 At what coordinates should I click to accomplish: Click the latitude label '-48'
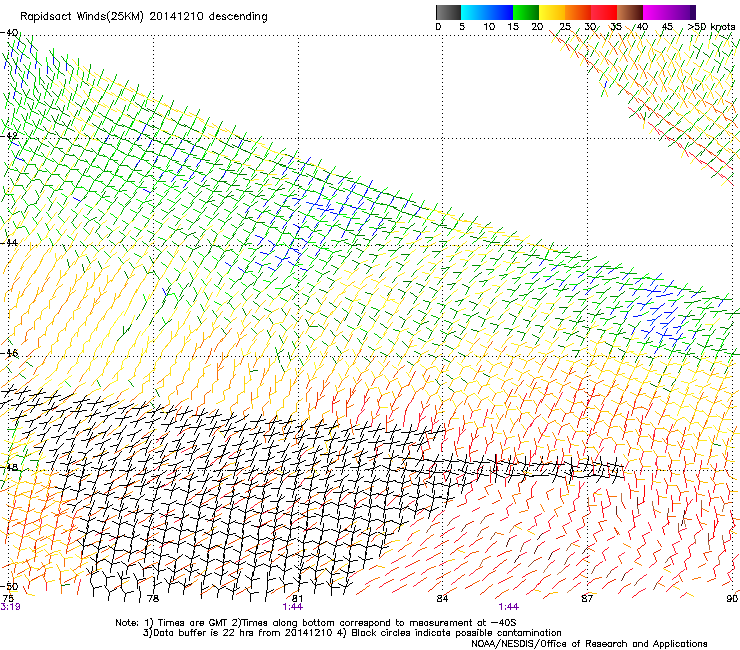pyautogui.click(x=9, y=467)
